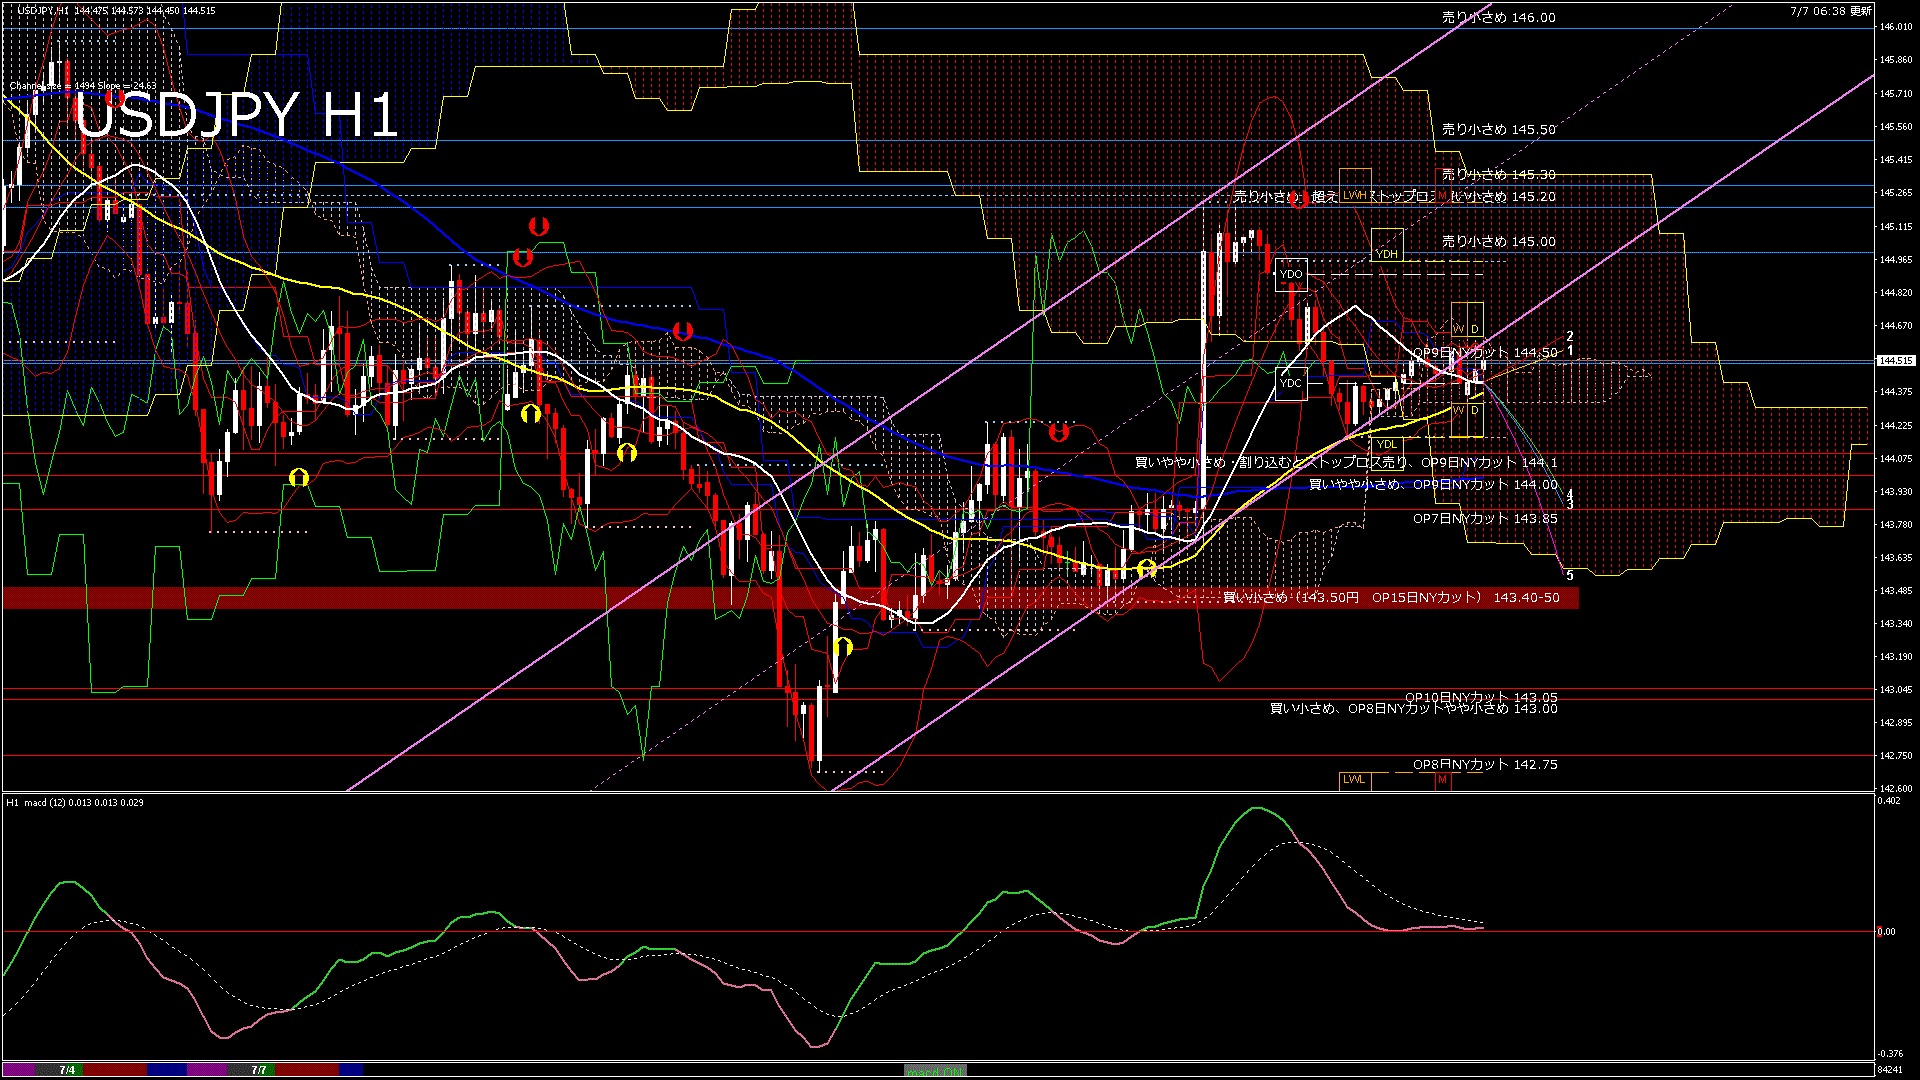Click the 売り小さめ 146.00 label
This screenshot has width=1920, height=1080.
(x=1498, y=17)
